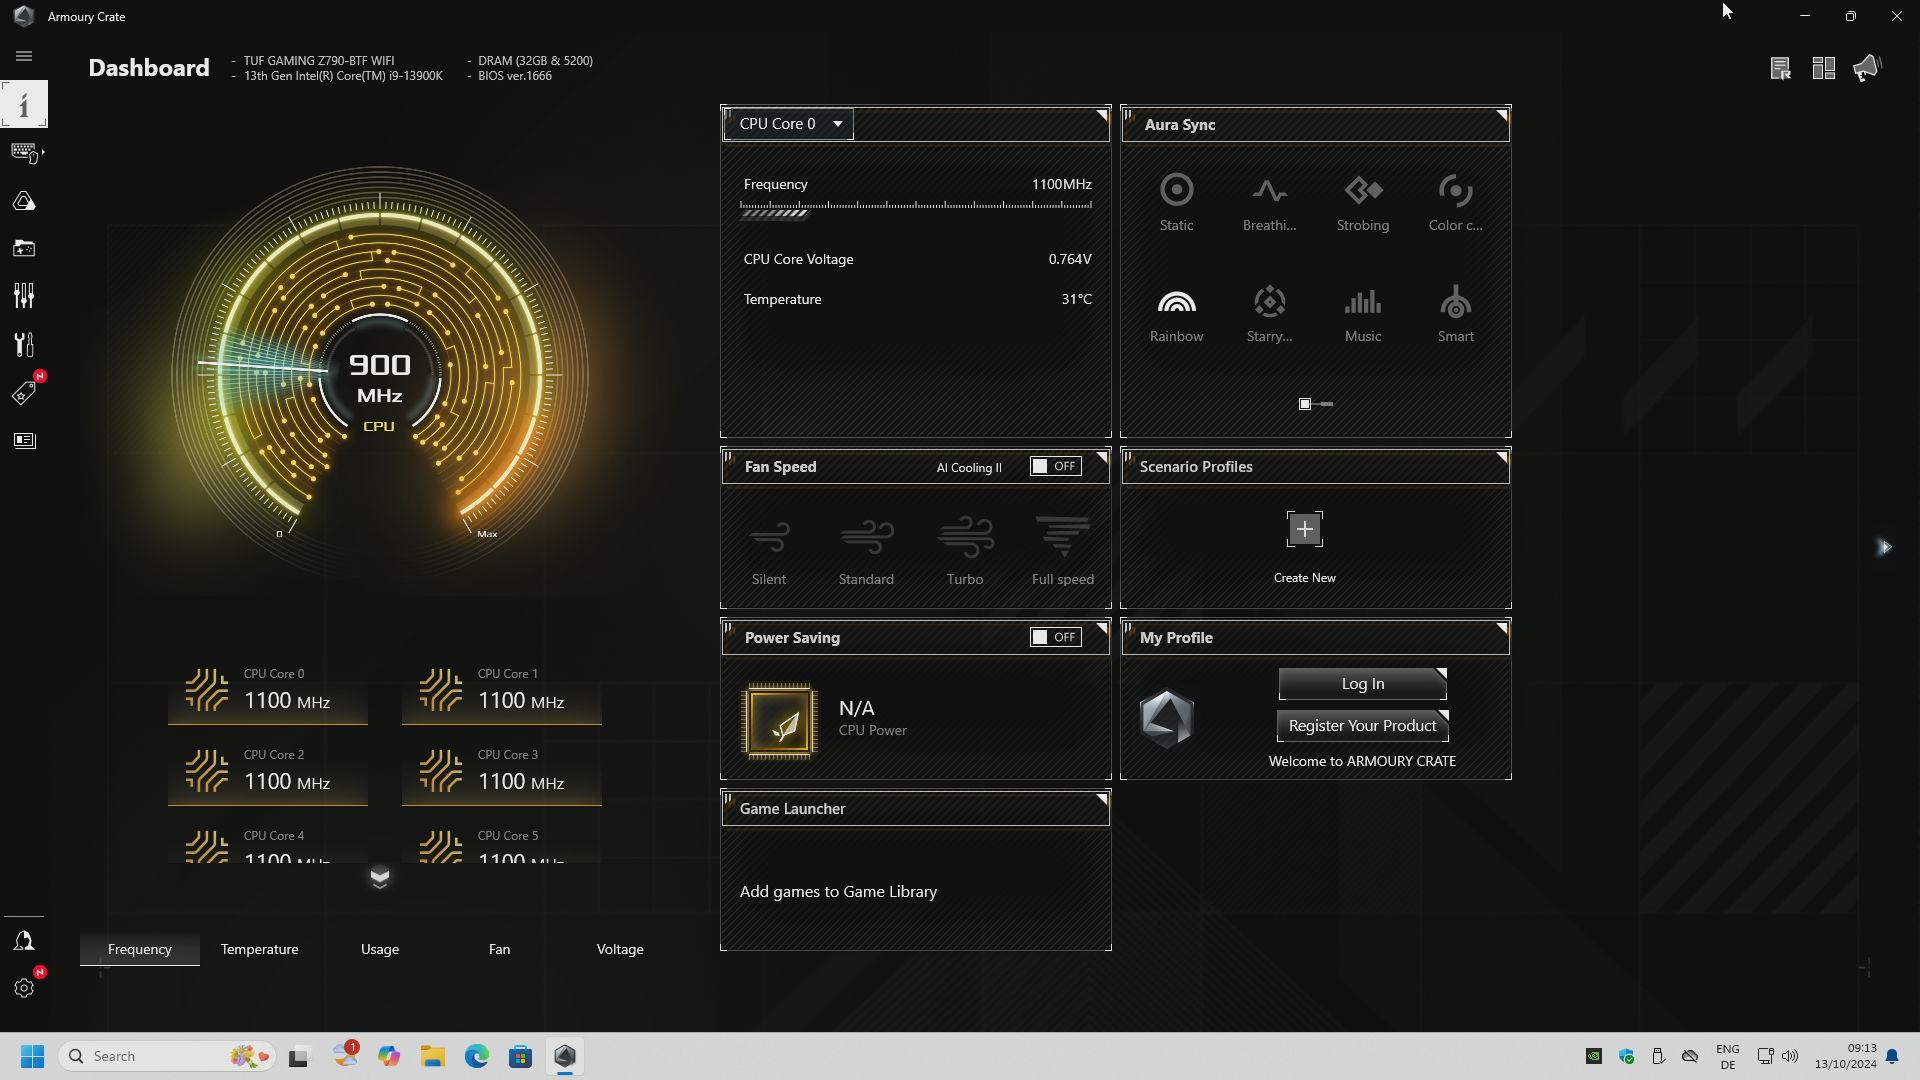This screenshot has width=1920, height=1080.
Task: Open the announcements megaphone icon
Action: coord(1867,68)
